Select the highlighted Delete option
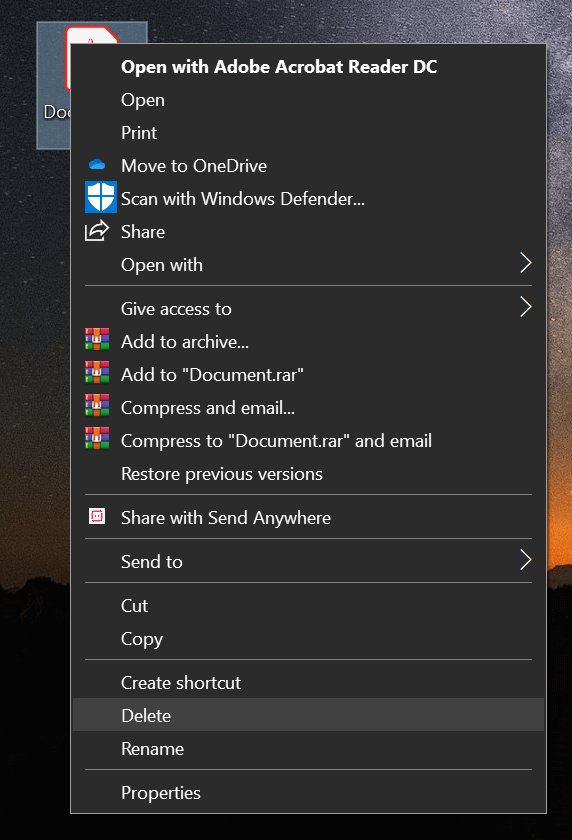 (308, 715)
